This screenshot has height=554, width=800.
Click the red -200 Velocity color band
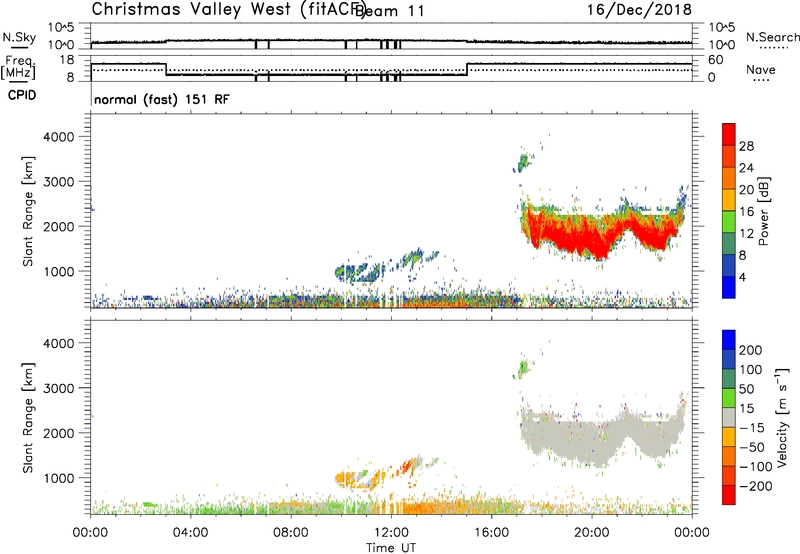729,495
